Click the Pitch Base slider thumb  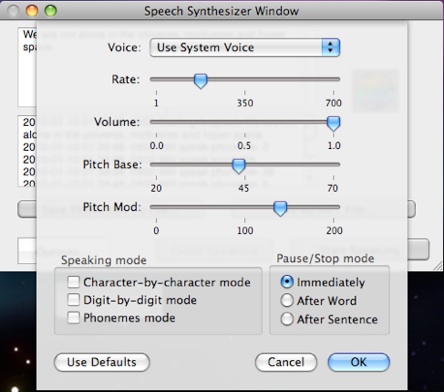(x=239, y=166)
